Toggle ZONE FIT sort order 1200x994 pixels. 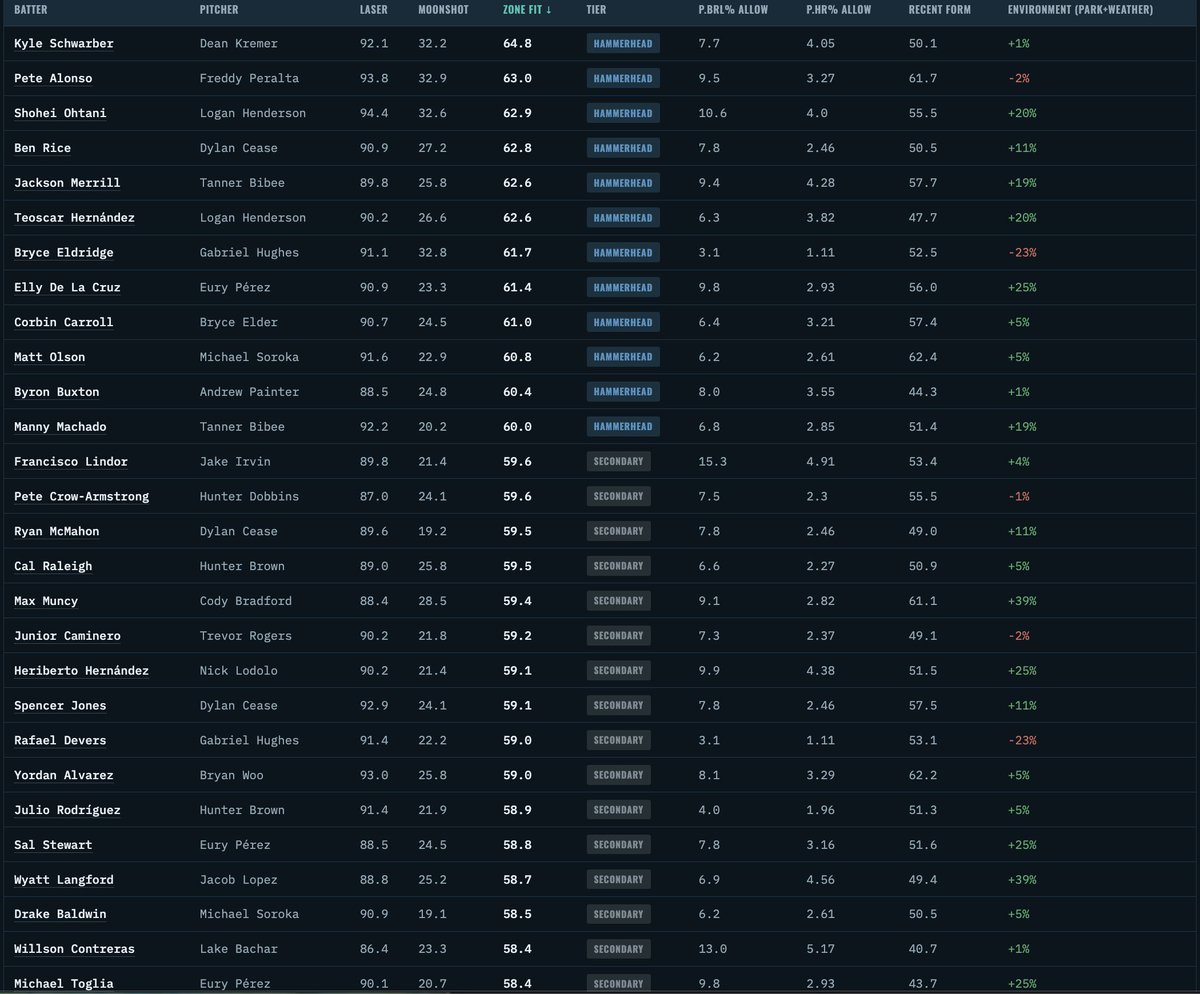coord(527,10)
